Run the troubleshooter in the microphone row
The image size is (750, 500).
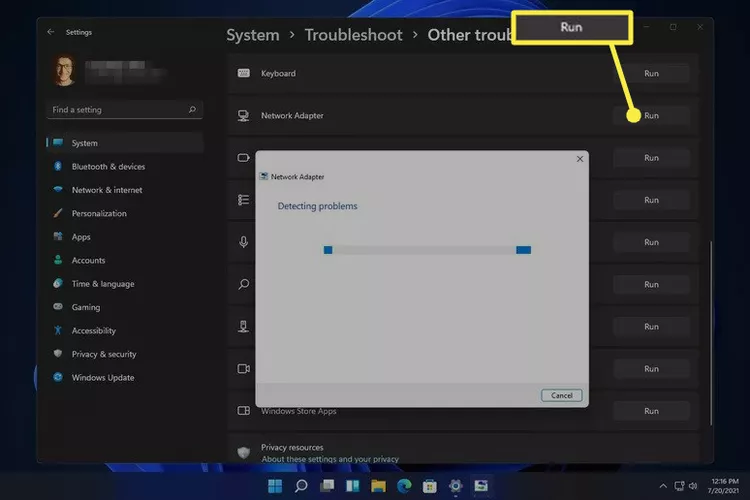pyautogui.click(x=651, y=242)
